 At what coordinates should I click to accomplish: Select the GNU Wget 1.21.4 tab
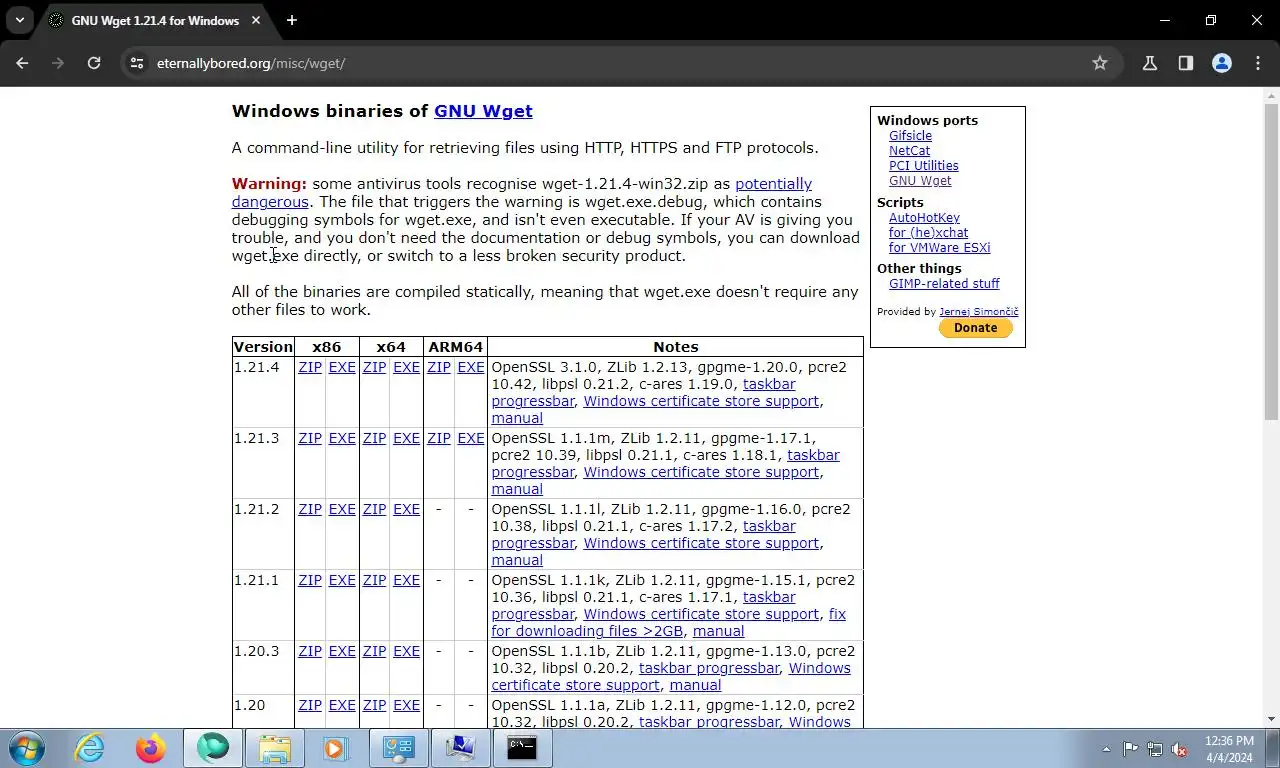click(155, 20)
